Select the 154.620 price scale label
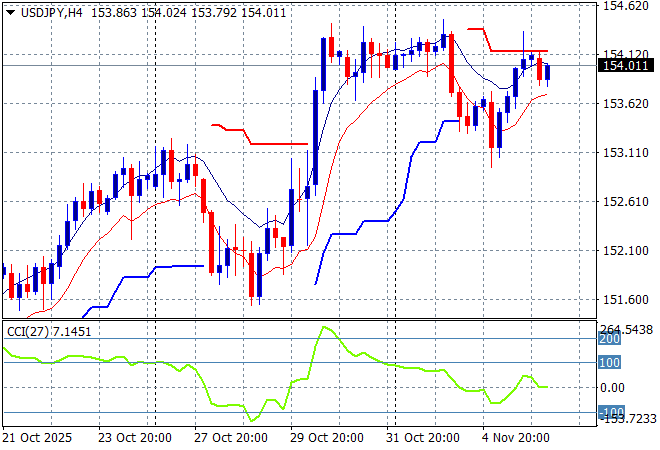 [626, 6]
